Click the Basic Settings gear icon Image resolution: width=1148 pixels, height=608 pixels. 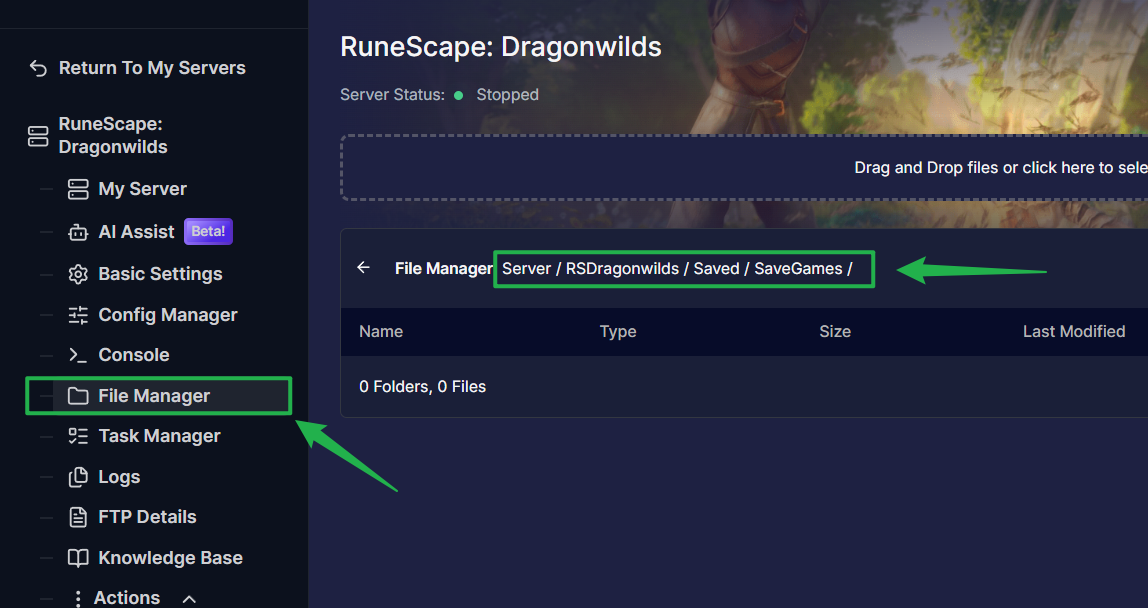pos(78,274)
